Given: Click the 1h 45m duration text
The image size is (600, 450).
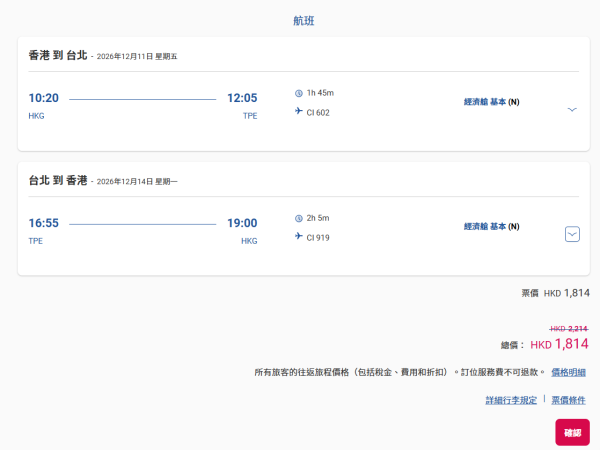Looking at the screenshot, I should (320, 93).
